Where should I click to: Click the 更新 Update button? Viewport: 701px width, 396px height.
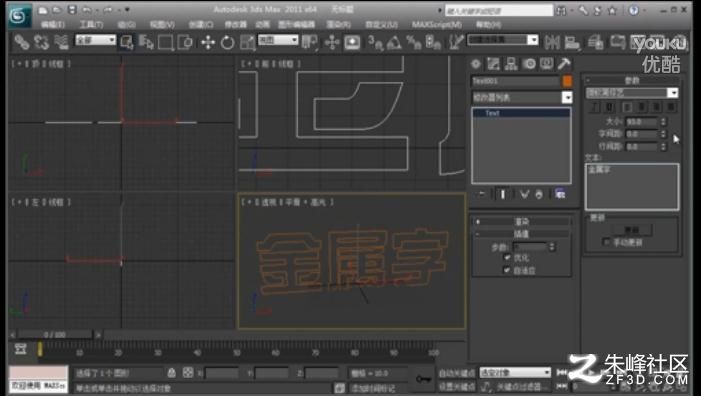[x=631, y=230]
